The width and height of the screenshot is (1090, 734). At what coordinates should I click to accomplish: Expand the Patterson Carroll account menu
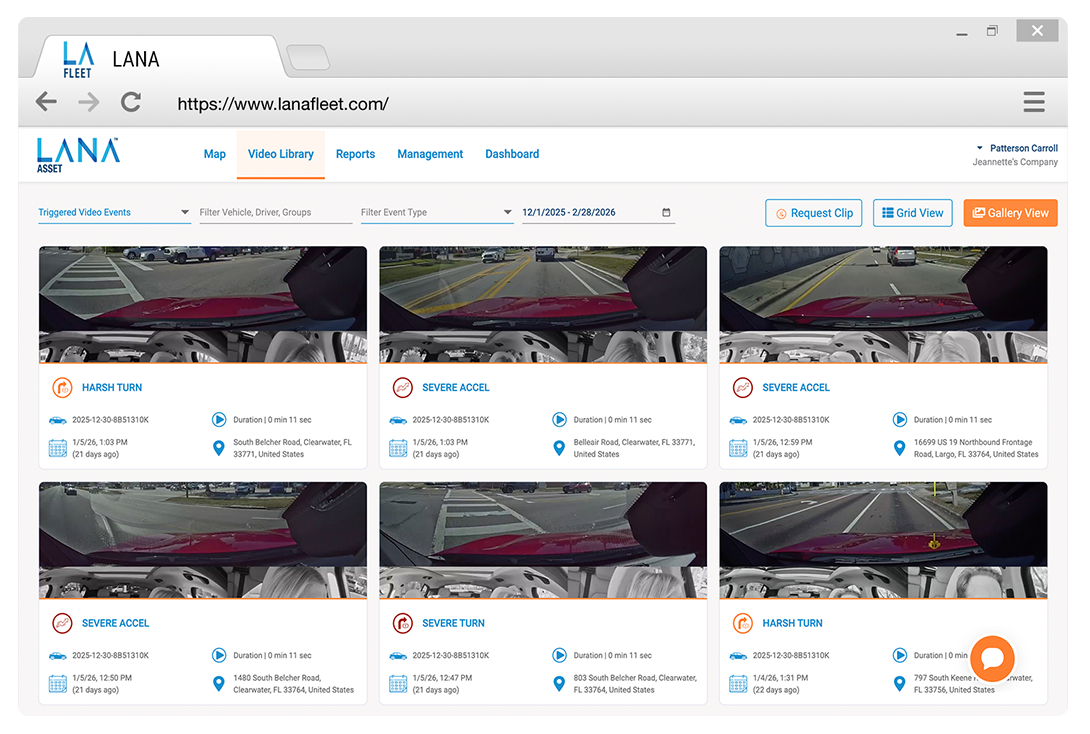coord(1017,148)
